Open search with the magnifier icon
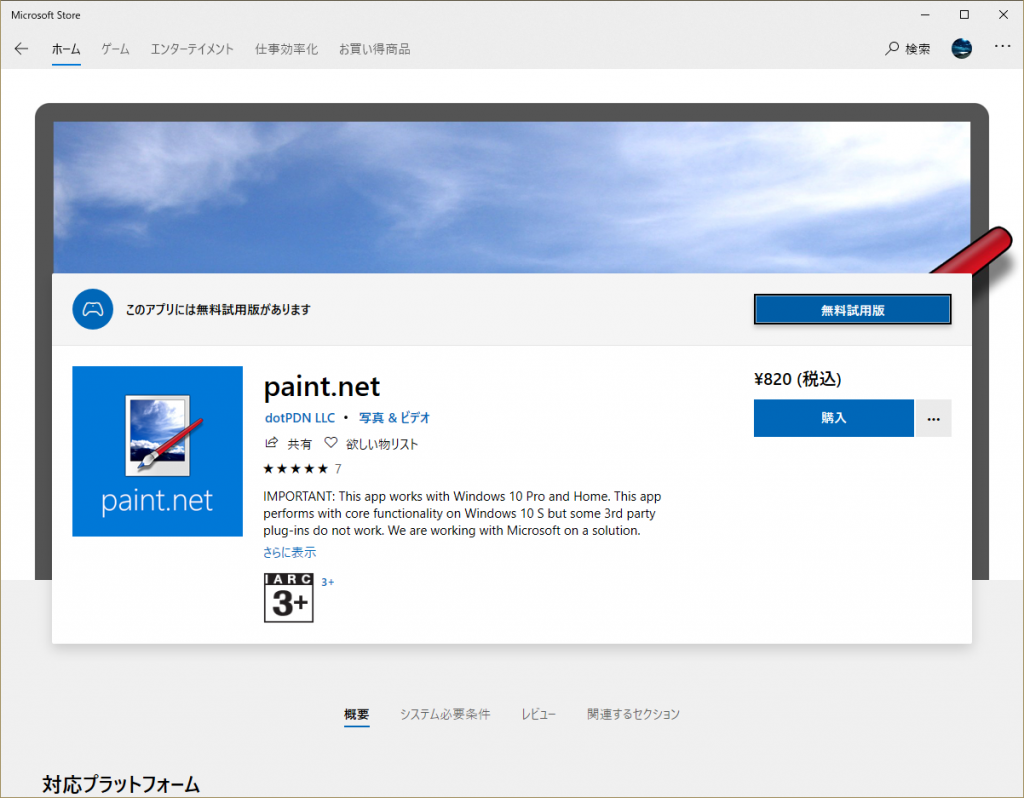 [x=892, y=49]
